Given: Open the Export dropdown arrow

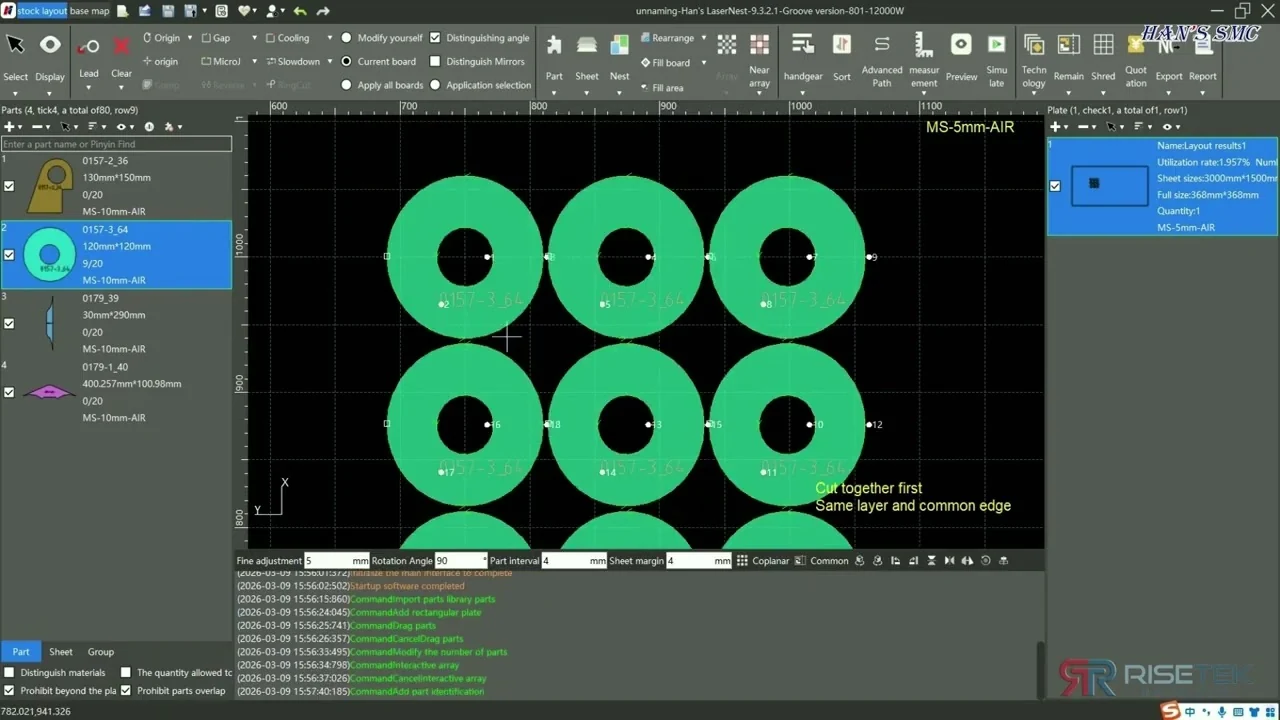Looking at the screenshot, I should click(x=1169, y=93).
